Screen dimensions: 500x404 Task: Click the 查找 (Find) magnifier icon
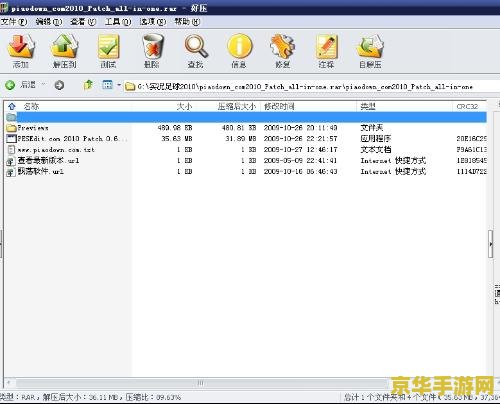point(196,47)
